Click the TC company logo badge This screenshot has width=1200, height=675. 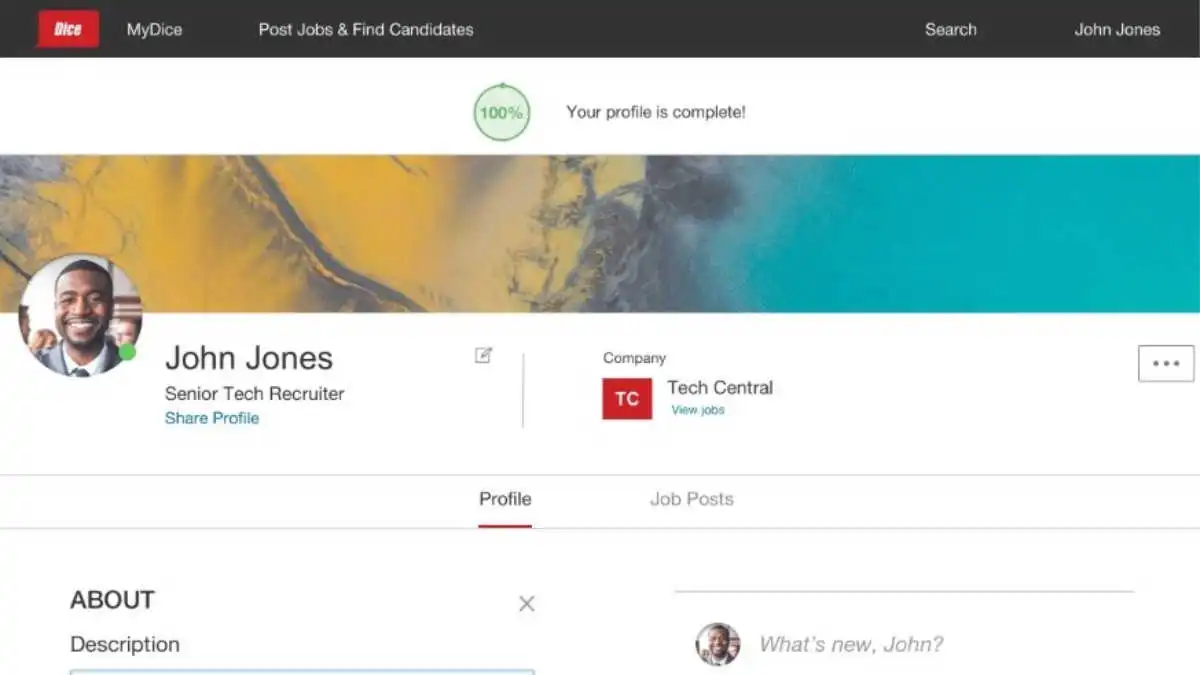coord(626,399)
